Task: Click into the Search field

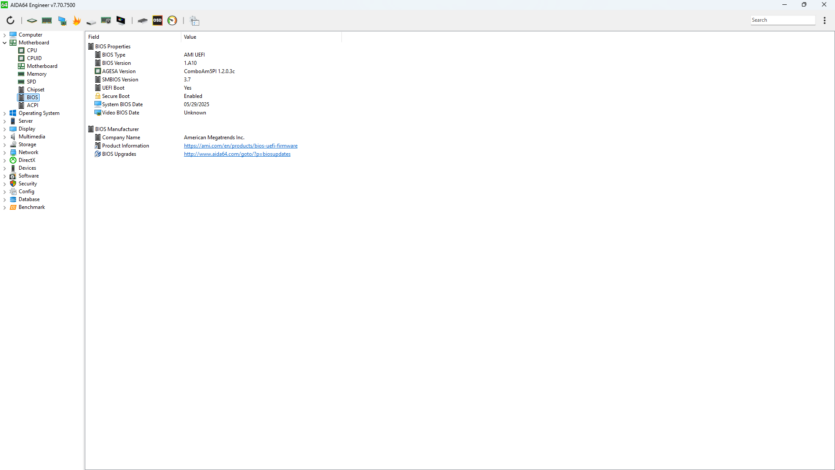Action: click(783, 20)
